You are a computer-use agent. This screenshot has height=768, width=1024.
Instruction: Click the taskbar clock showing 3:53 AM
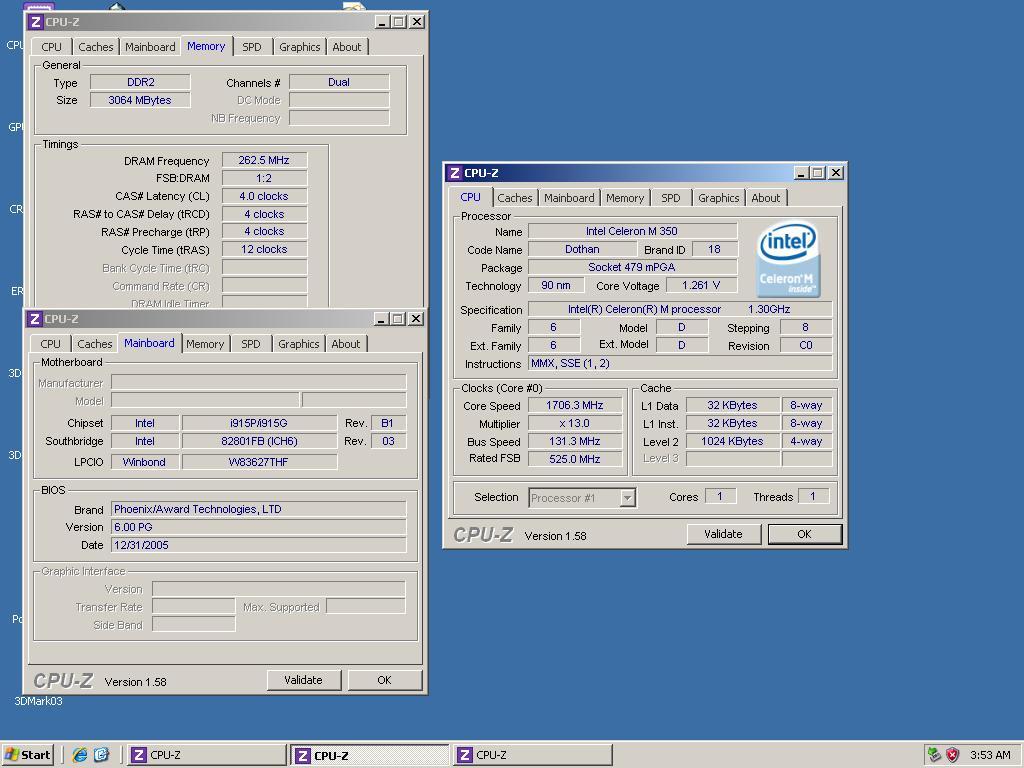tap(990, 755)
